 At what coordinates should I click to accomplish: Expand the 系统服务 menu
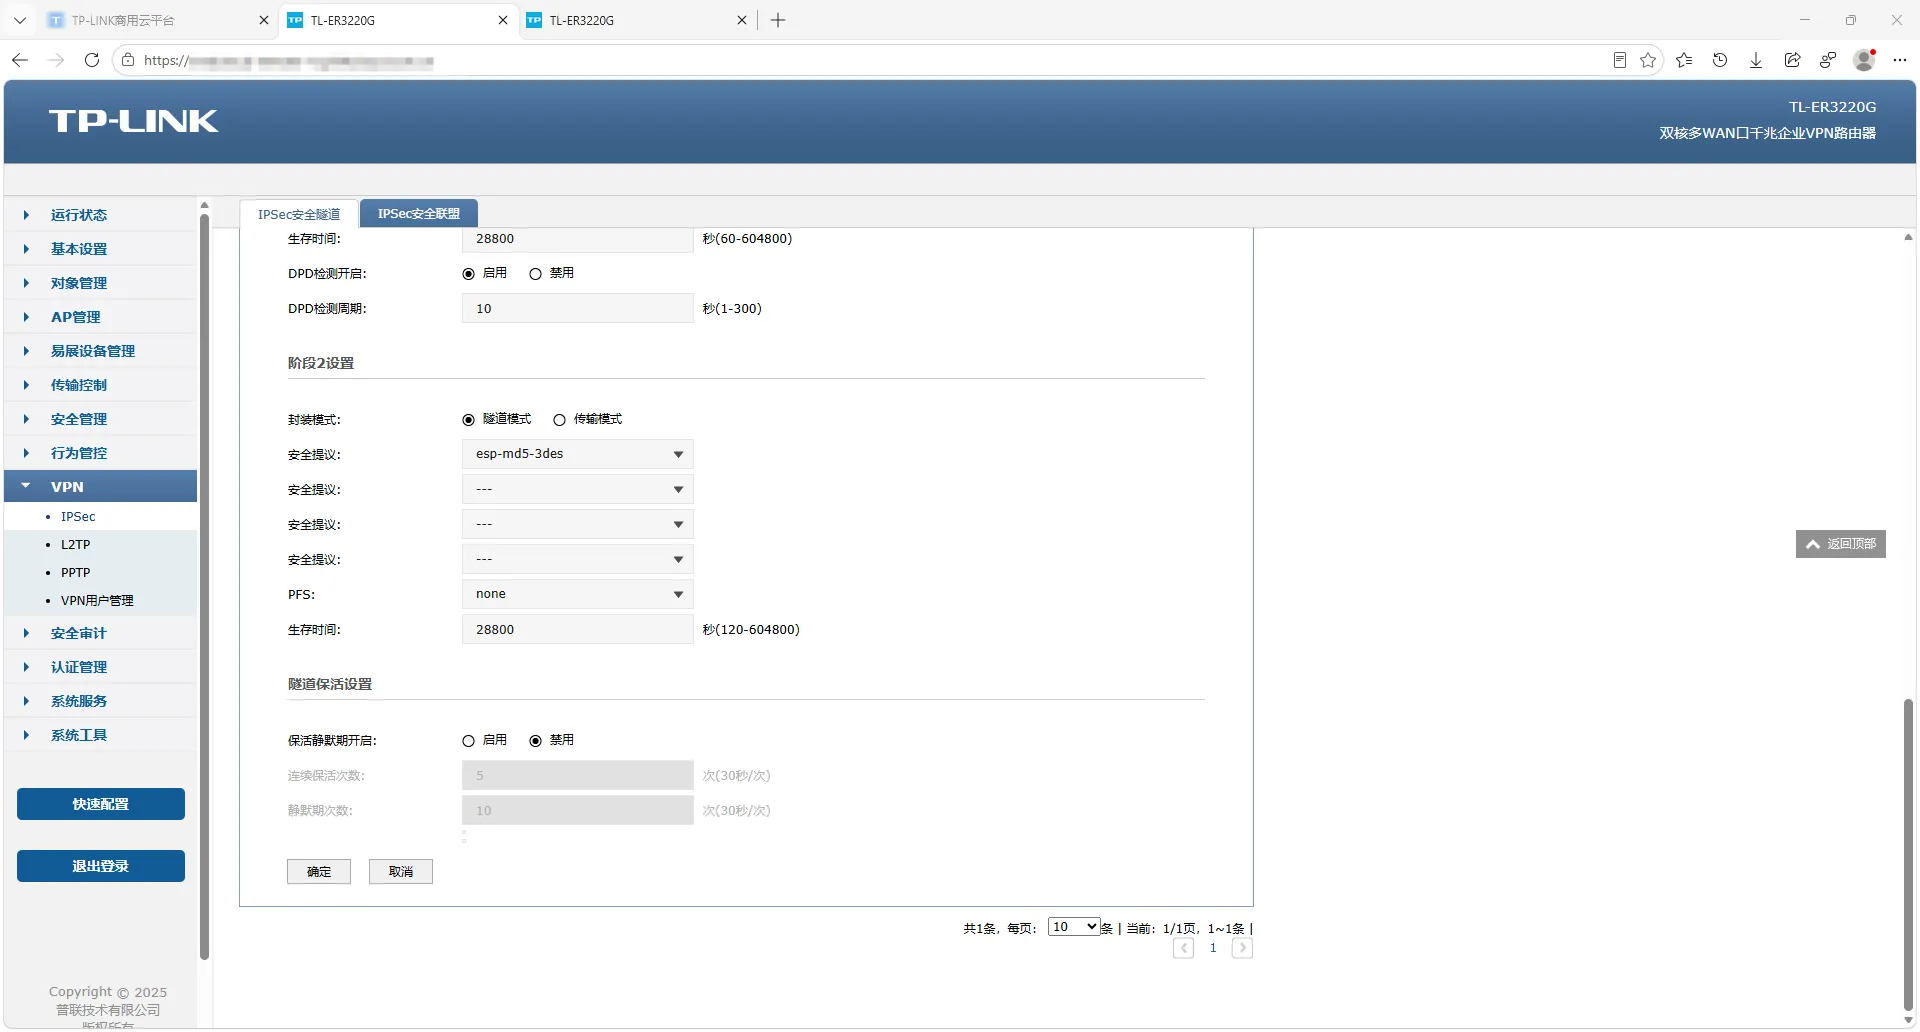point(100,701)
